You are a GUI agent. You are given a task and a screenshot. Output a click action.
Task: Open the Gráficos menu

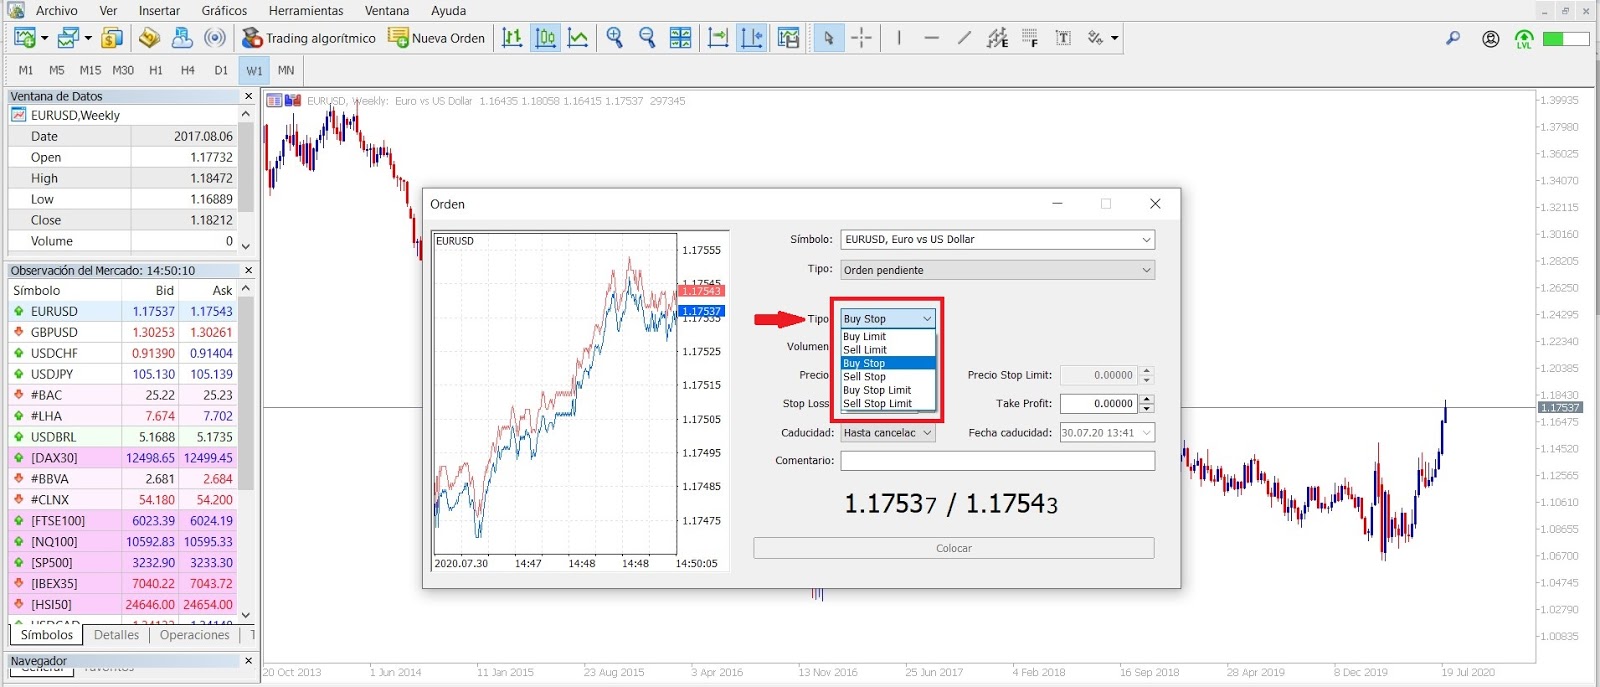click(x=224, y=10)
